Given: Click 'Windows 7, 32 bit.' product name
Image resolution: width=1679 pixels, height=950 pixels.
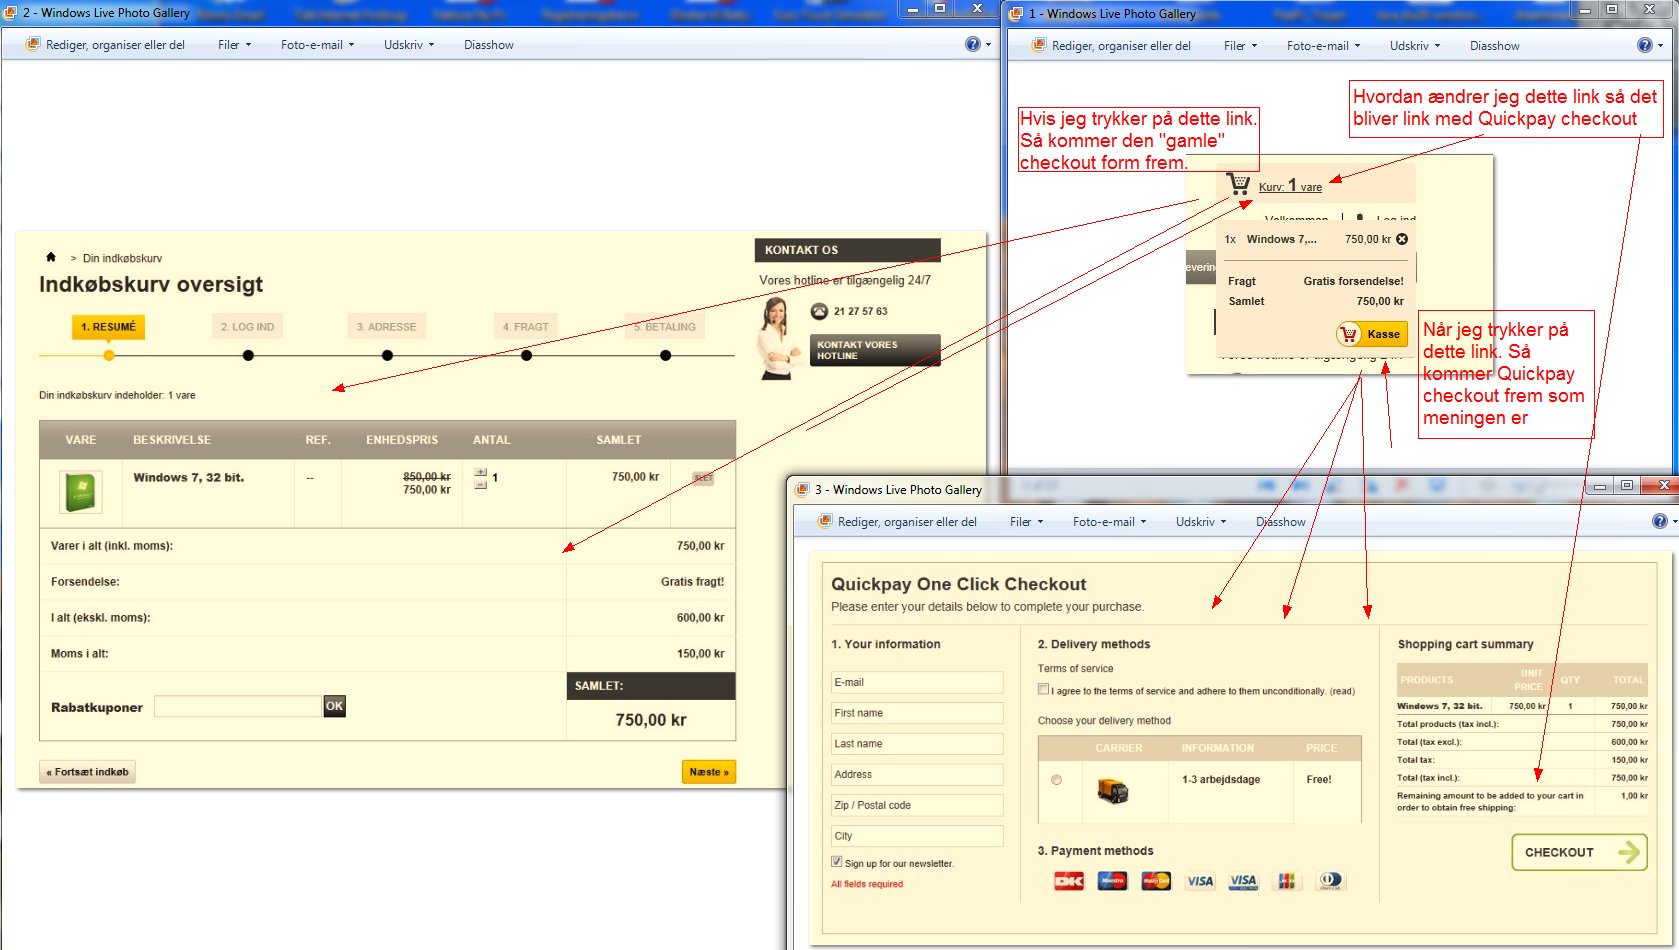Looking at the screenshot, I should point(189,477).
